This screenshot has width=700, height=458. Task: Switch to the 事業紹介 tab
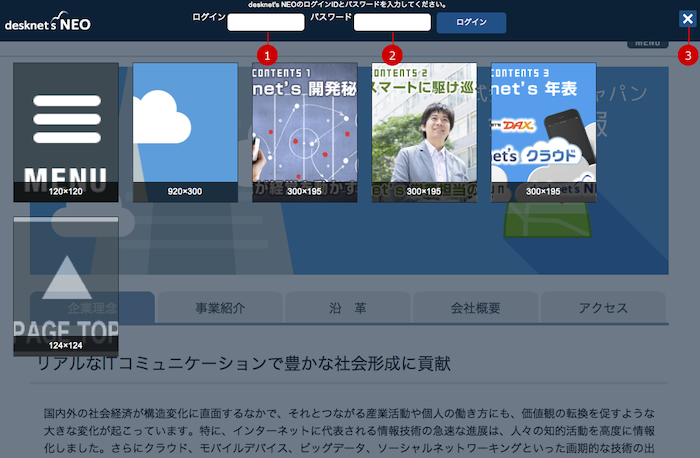(x=220, y=308)
